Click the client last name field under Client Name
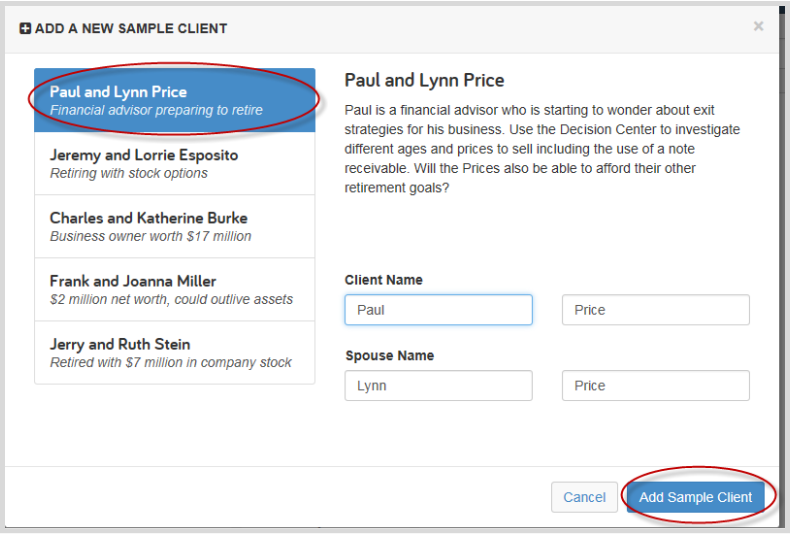The width and height of the screenshot is (790, 534). point(655,310)
